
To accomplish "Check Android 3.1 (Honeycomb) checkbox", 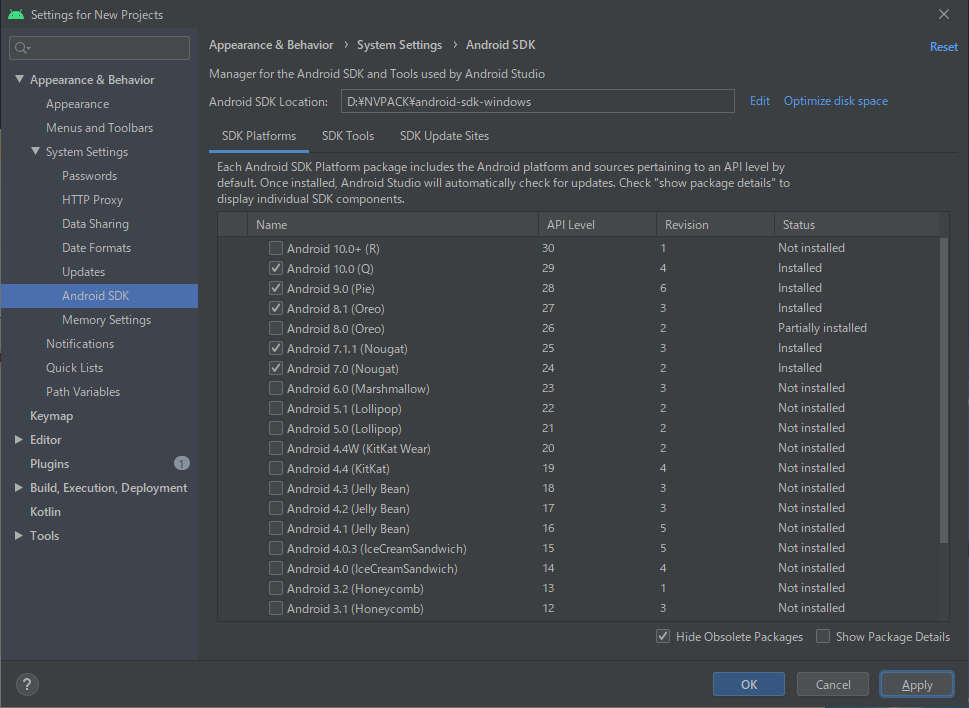I will 276,609.
